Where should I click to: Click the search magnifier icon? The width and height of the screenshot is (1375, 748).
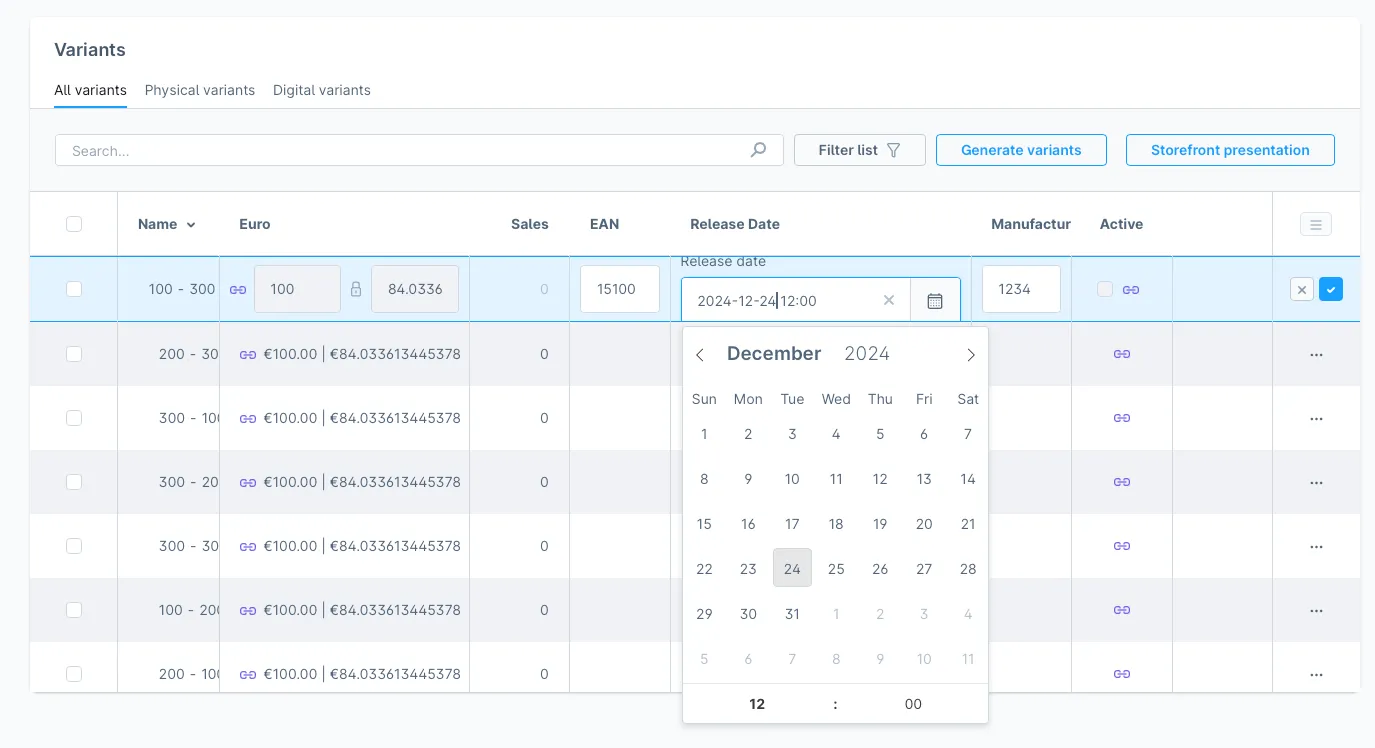point(758,149)
